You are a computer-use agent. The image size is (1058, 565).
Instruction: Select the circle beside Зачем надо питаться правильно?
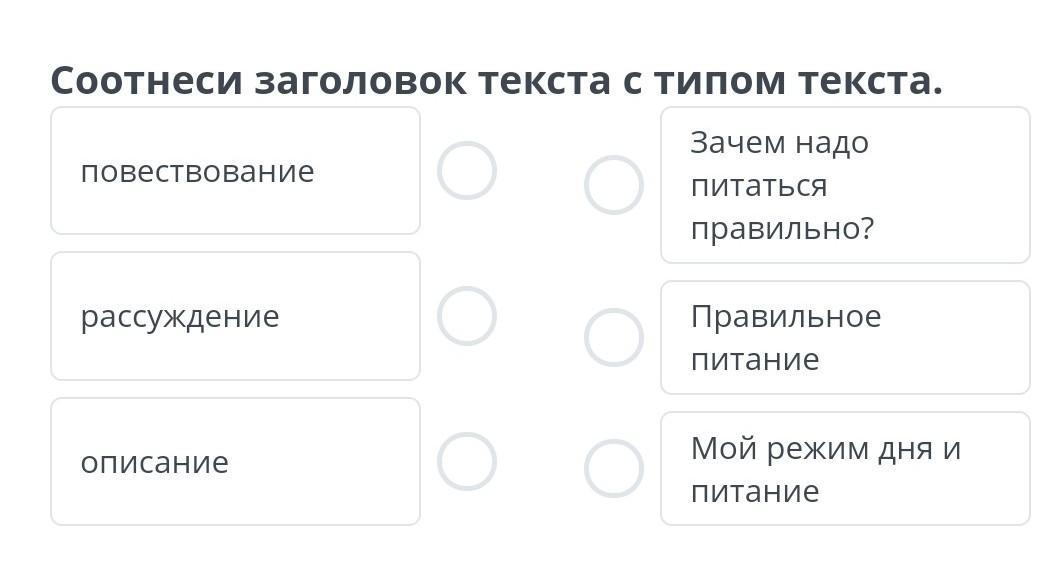[613, 185]
